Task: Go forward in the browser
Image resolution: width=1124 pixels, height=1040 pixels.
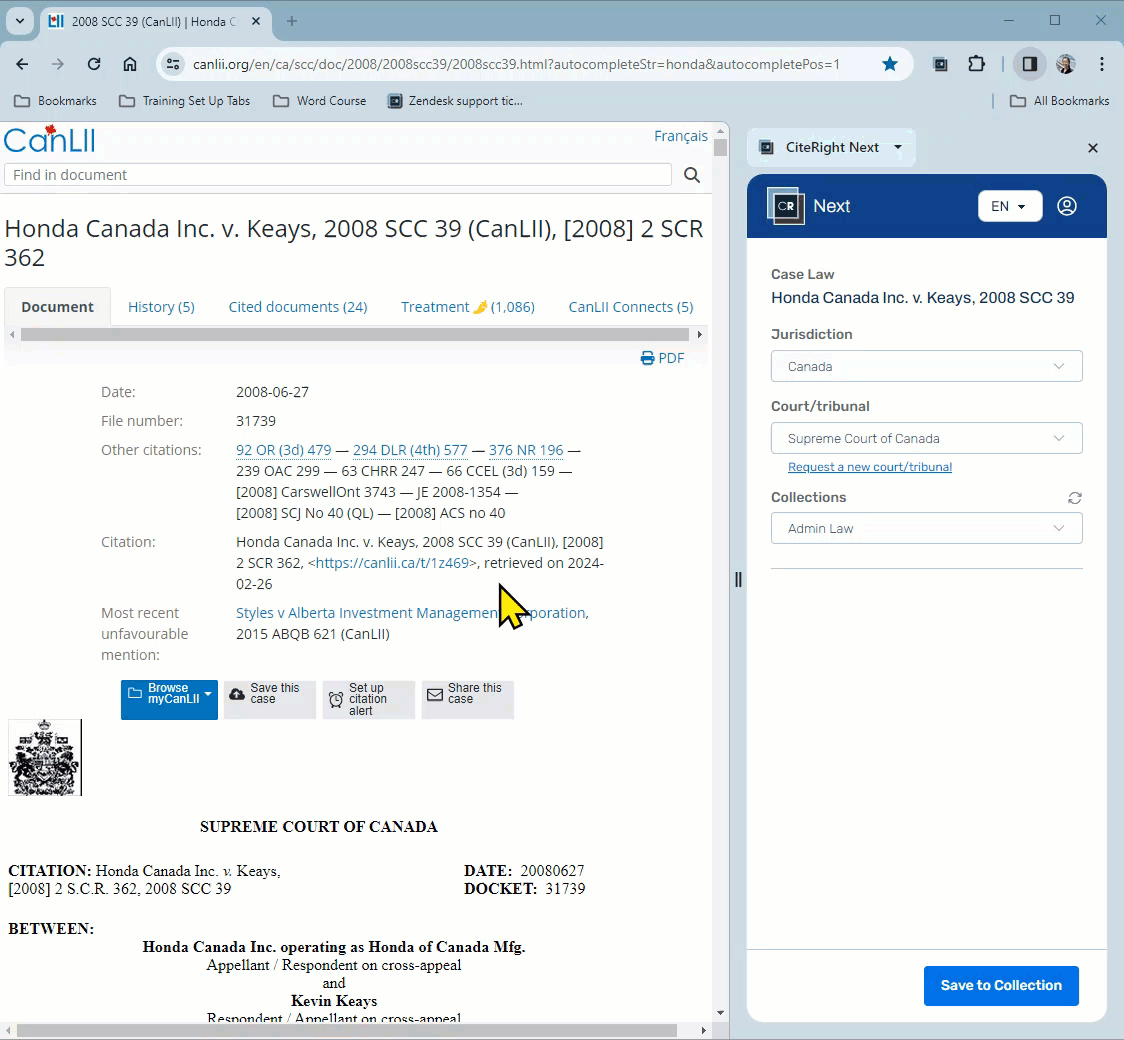Action: click(x=58, y=65)
